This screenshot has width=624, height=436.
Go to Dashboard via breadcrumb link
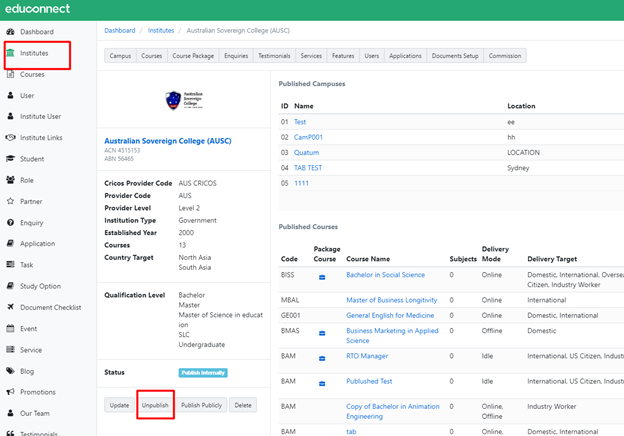pyautogui.click(x=119, y=31)
